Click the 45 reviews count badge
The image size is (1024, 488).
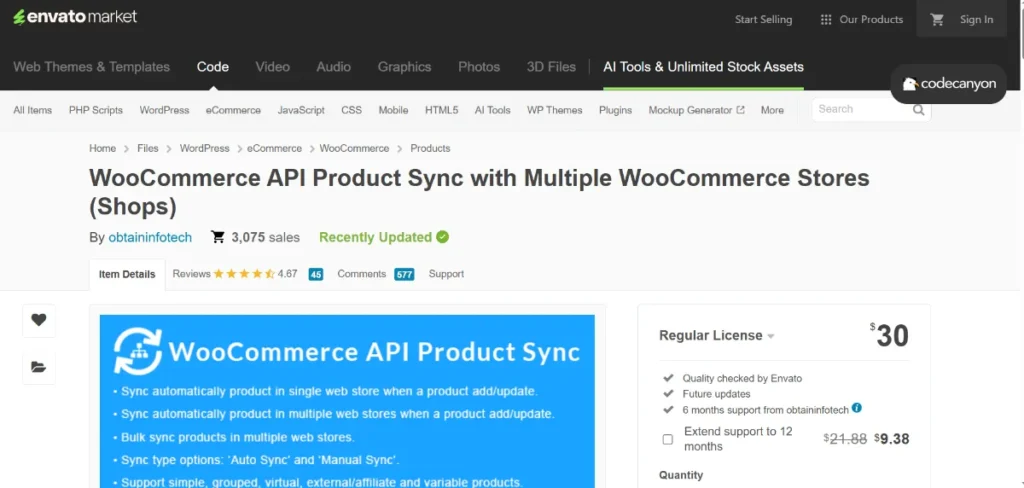coord(316,274)
